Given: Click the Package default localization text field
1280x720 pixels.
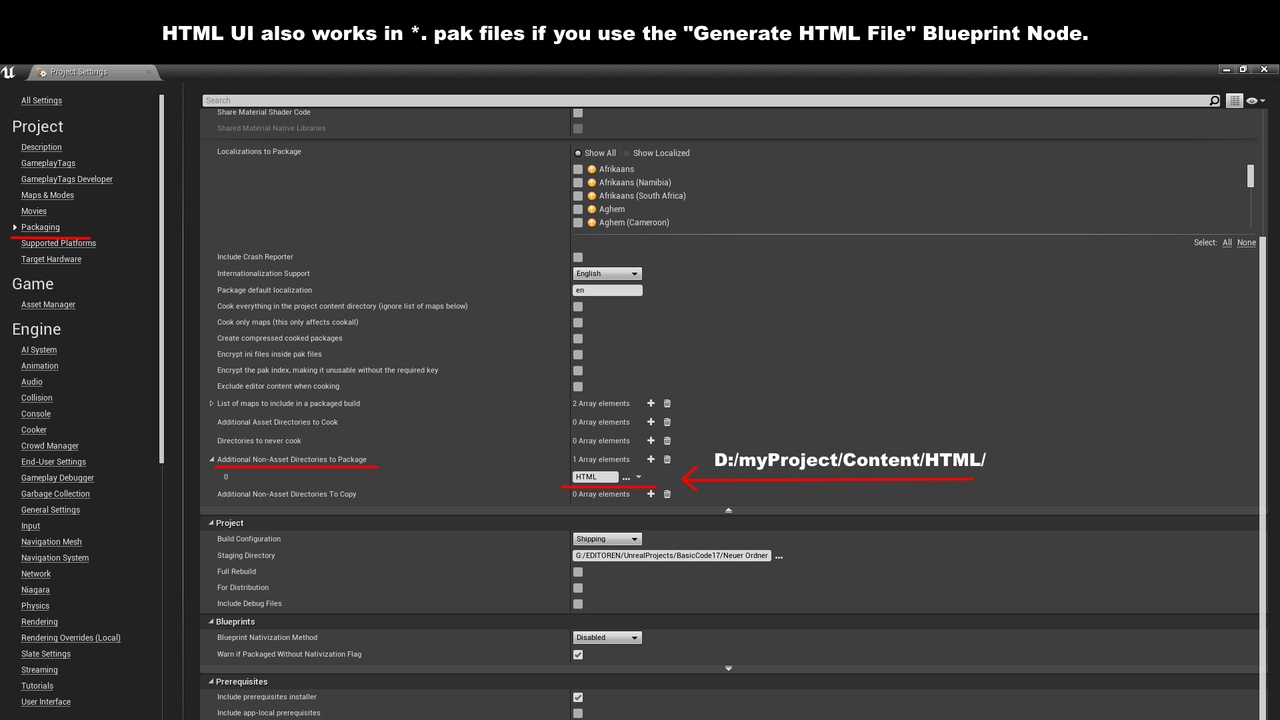Looking at the screenshot, I should (607, 290).
